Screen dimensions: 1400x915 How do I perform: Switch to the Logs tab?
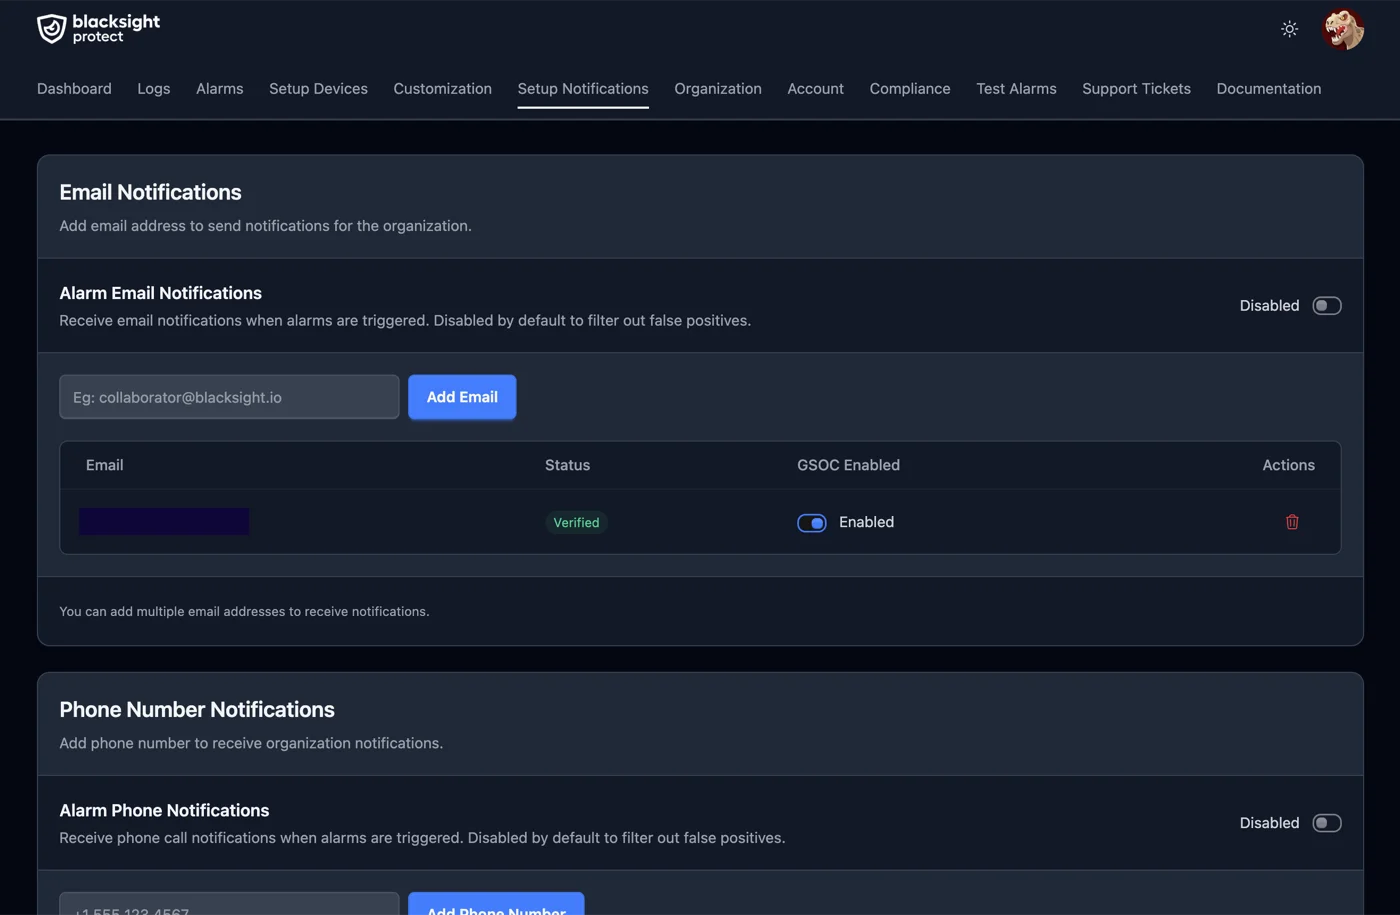point(153,88)
